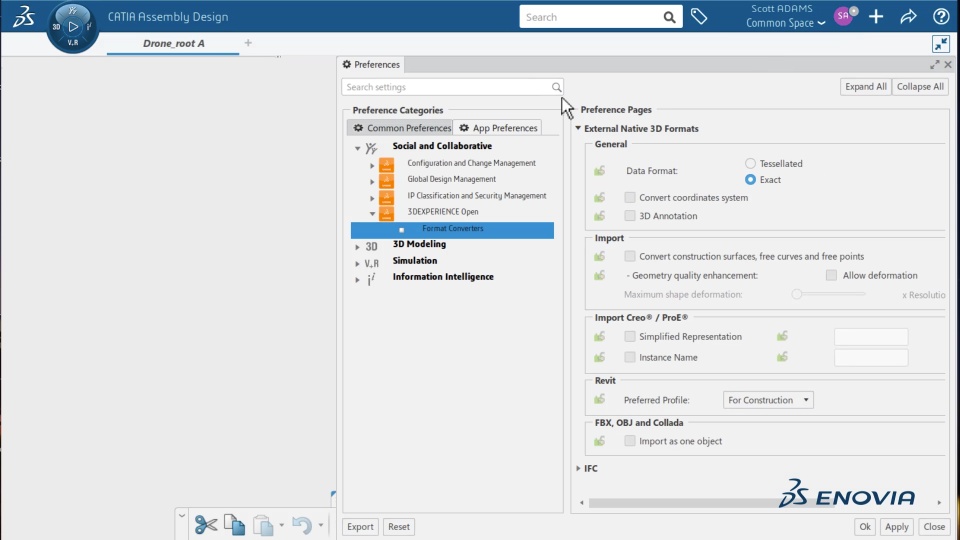This screenshot has width=960, height=540.
Task: Switch to App Preferences tab
Action: pyautogui.click(x=498, y=127)
